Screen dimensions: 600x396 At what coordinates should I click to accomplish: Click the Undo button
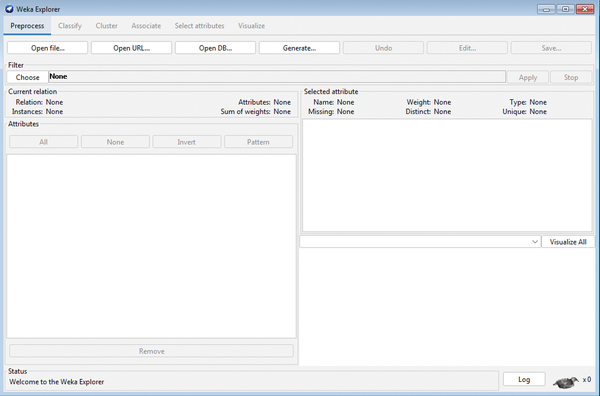click(383, 48)
